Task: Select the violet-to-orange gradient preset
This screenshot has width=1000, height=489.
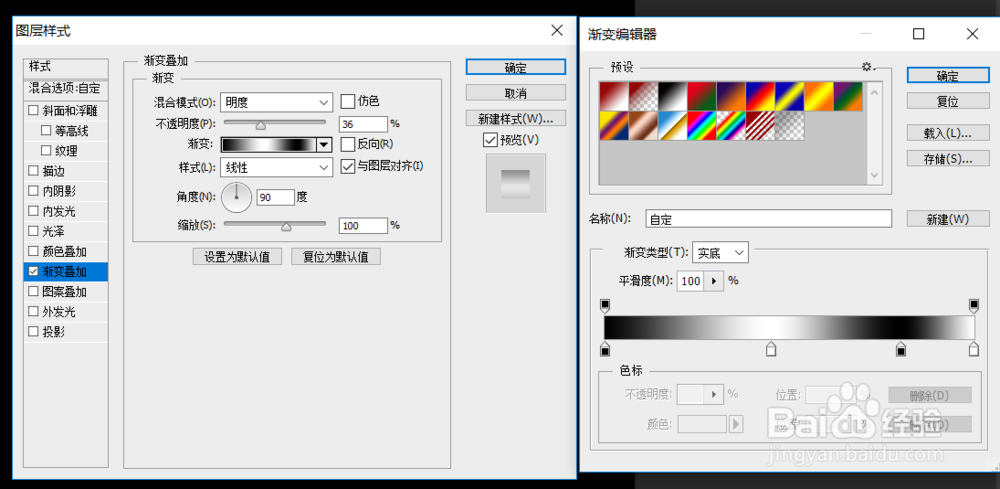Action: point(731,96)
